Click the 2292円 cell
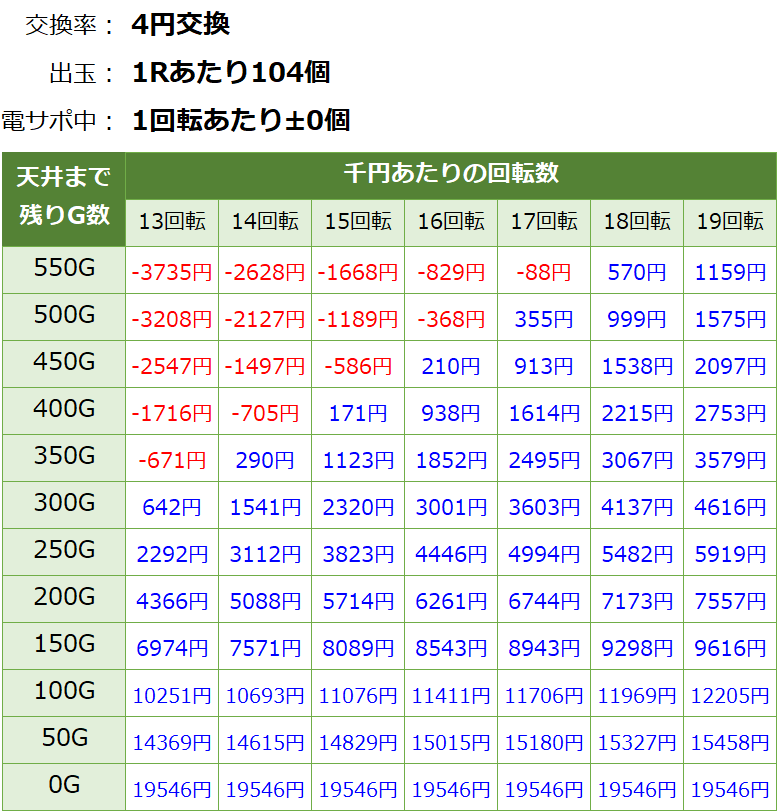 point(172,554)
